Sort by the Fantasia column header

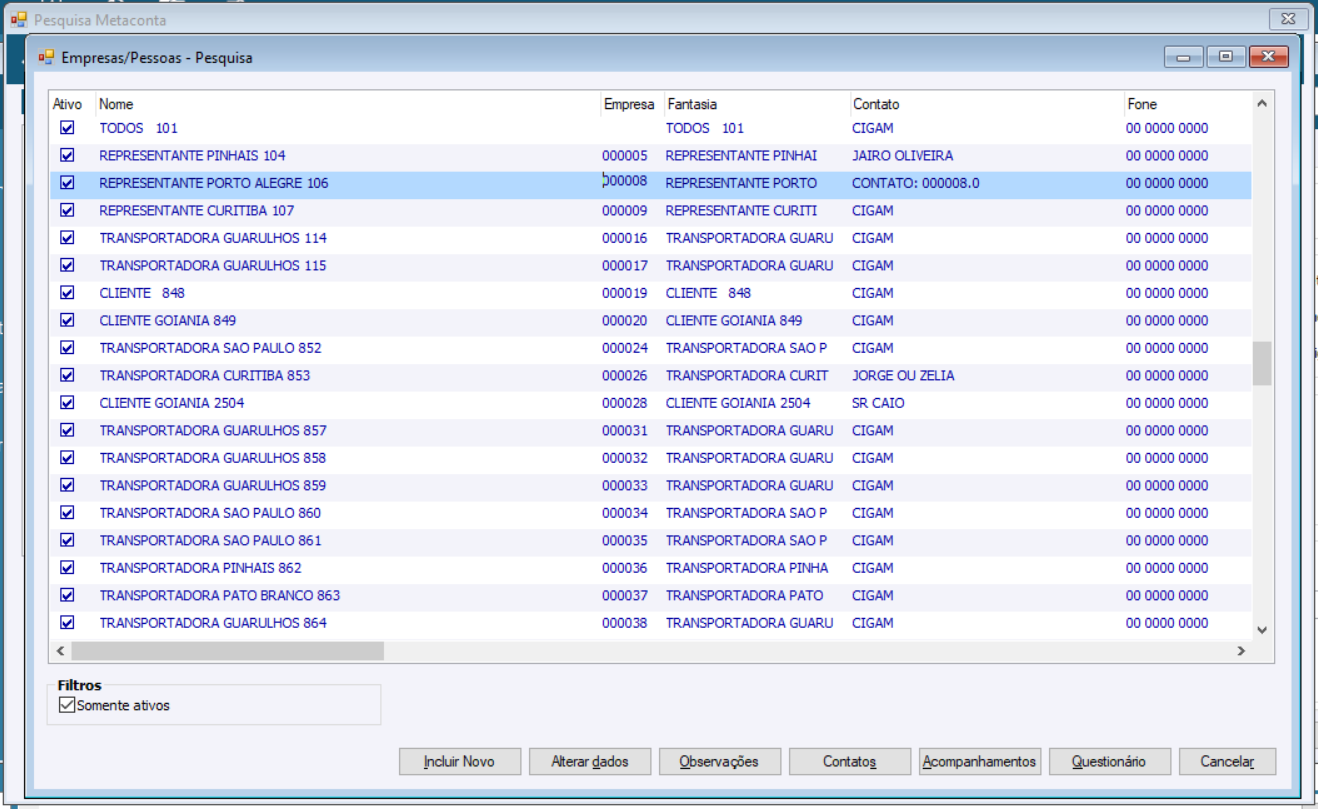tap(756, 104)
